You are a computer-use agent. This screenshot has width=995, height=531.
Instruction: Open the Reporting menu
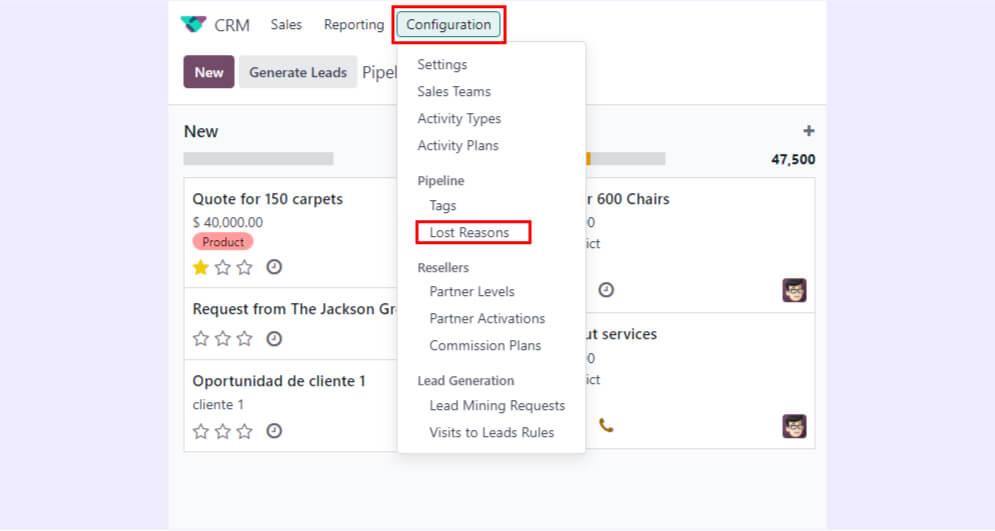coord(353,25)
